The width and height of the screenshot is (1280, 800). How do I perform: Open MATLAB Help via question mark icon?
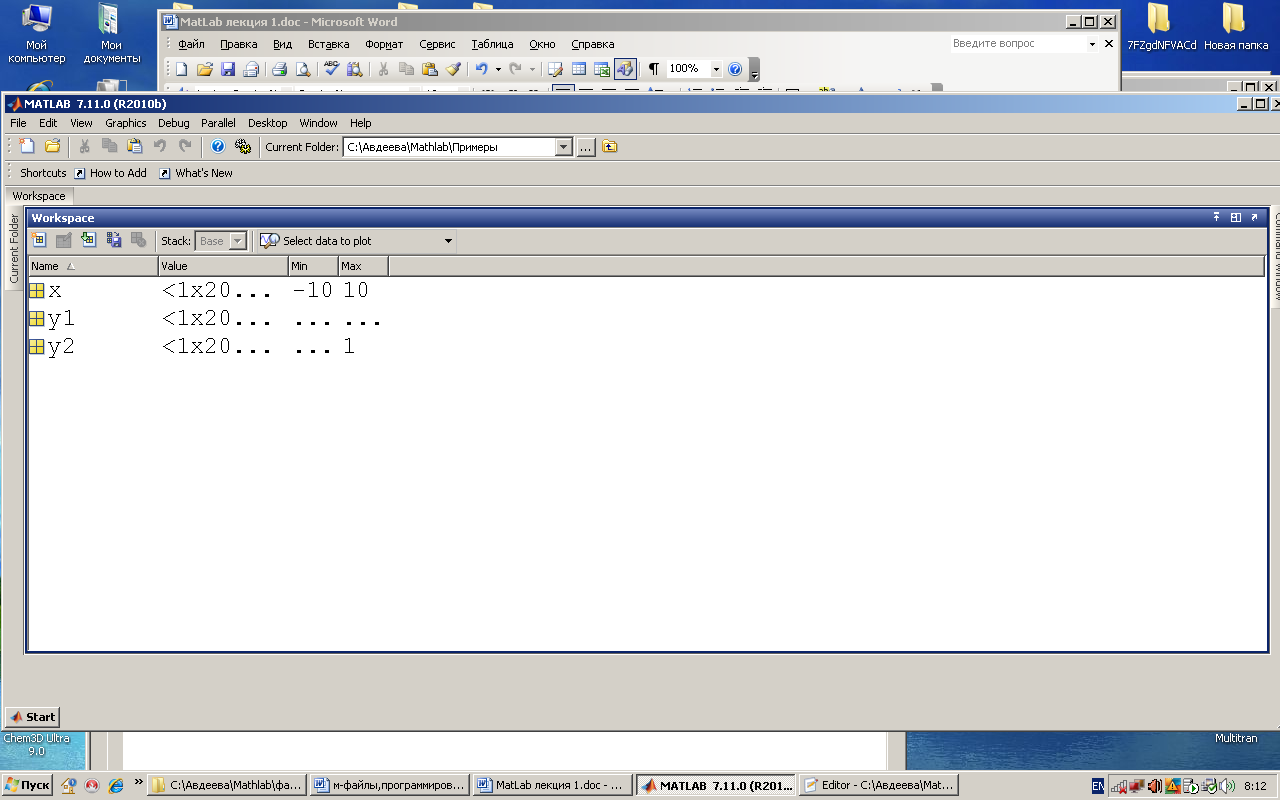point(217,146)
